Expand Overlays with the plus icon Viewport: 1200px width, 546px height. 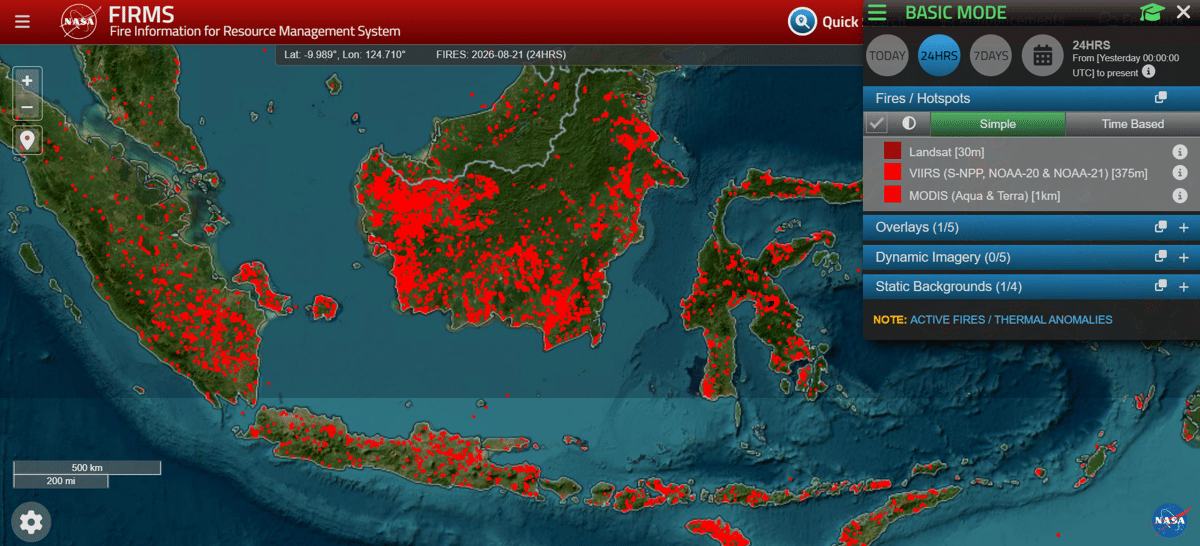(1184, 227)
